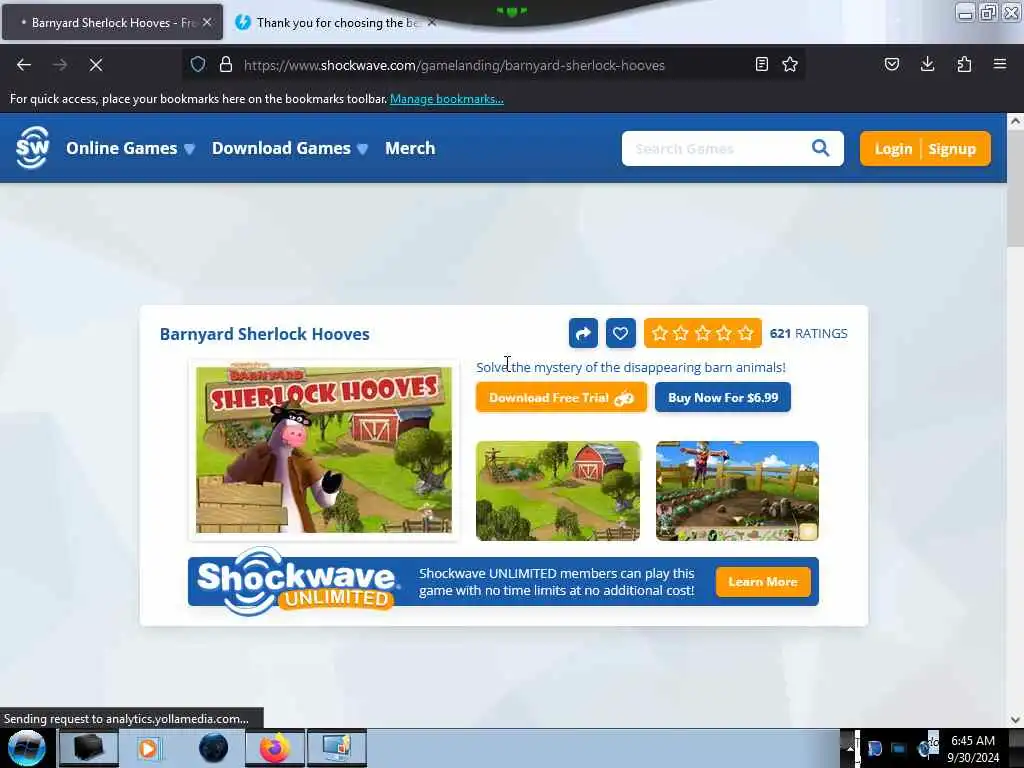Open main Sherlock Hooves cover image
Image resolution: width=1024 pixels, height=768 pixels.
tap(324, 450)
